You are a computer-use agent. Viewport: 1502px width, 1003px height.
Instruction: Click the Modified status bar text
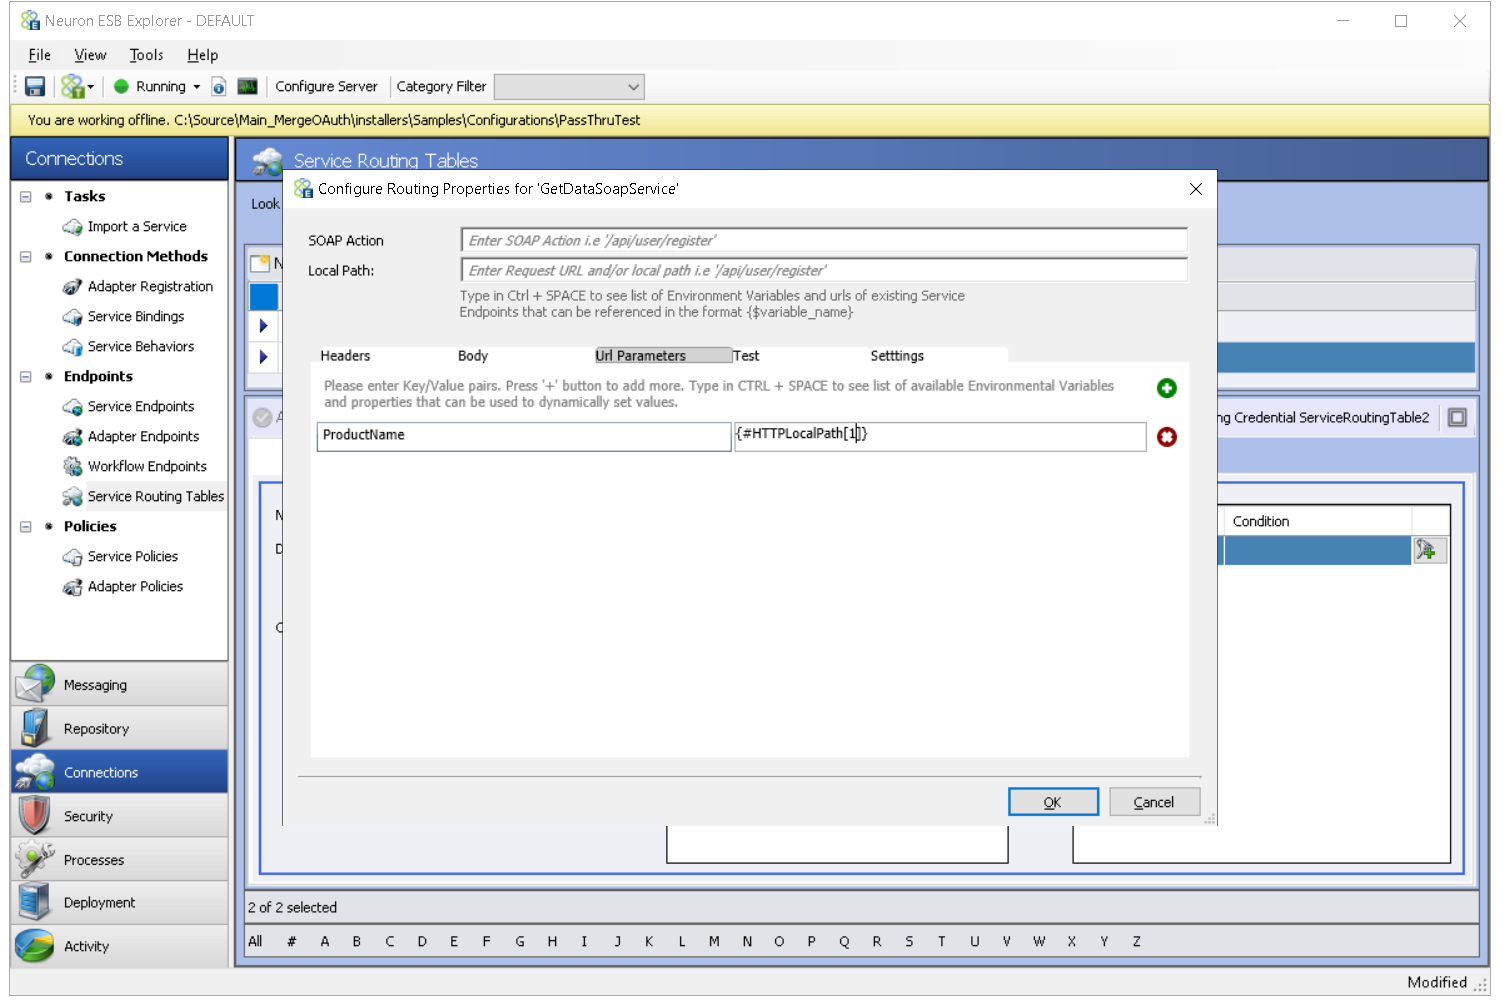[1437, 983]
